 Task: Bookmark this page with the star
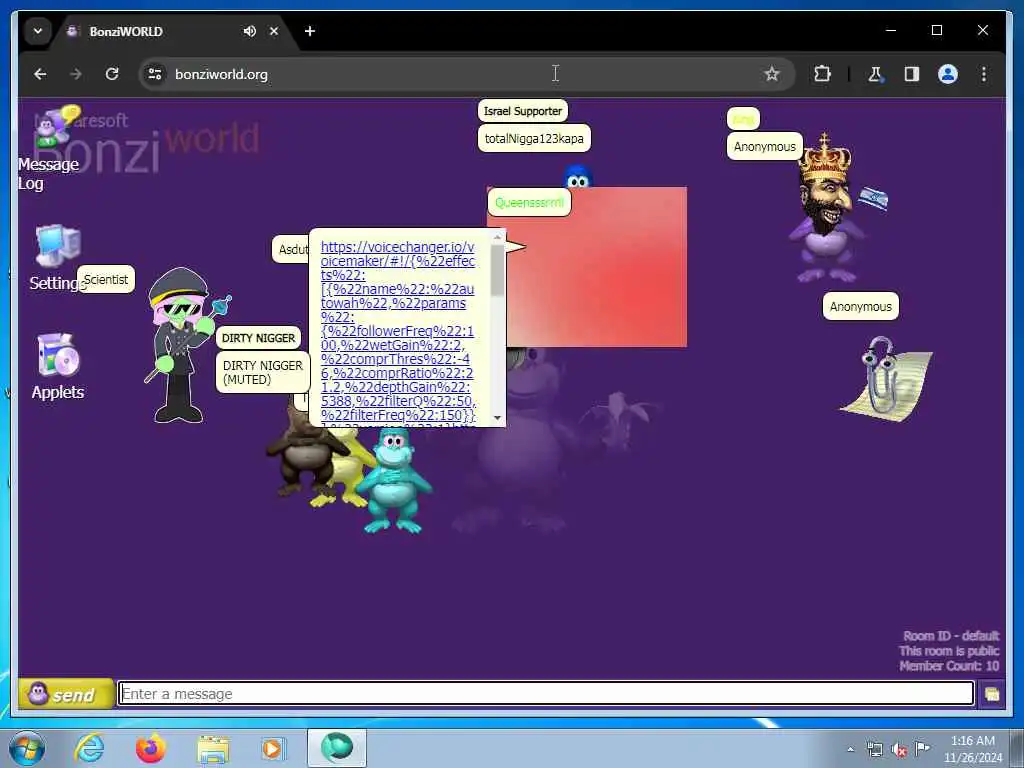click(772, 74)
